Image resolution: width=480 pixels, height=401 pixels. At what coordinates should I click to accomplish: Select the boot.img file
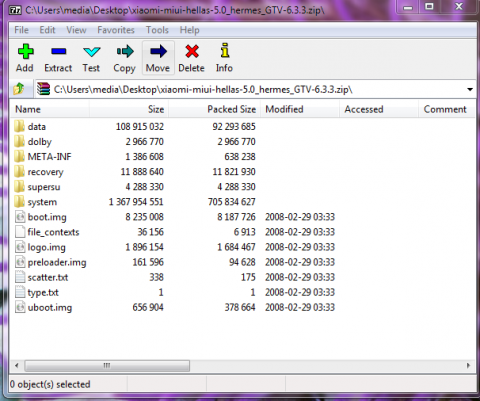coord(47,217)
